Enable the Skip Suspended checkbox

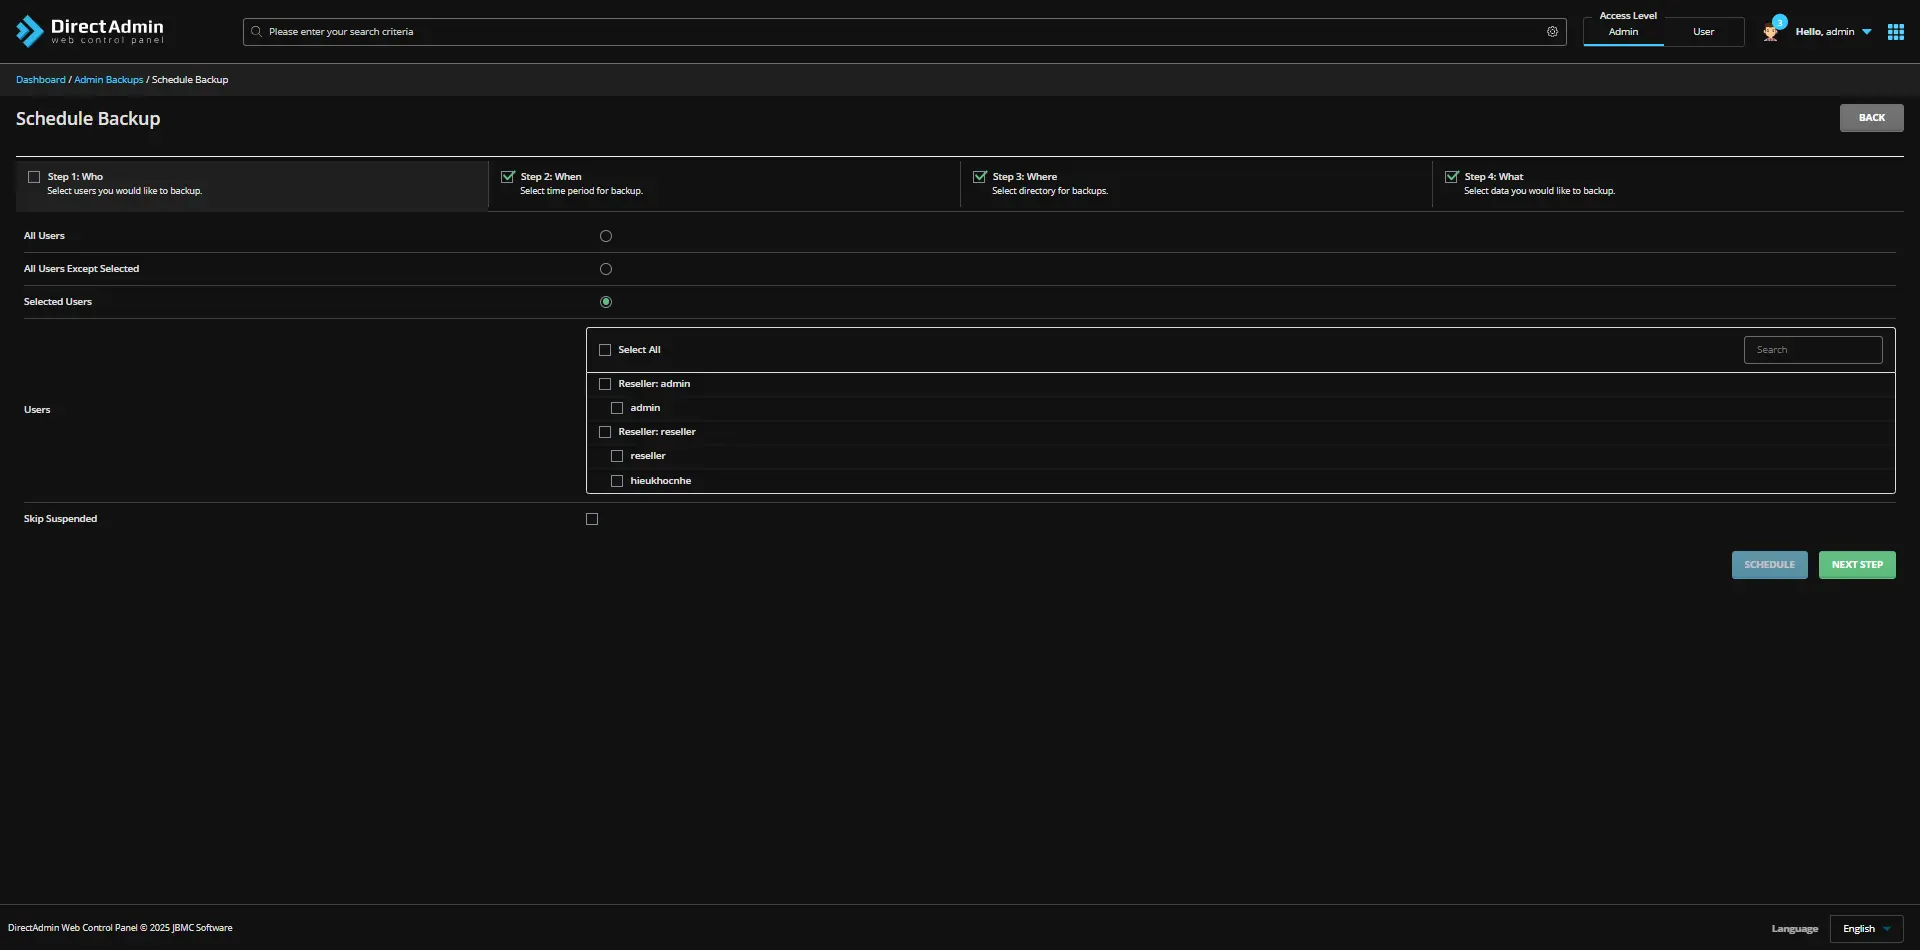(592, 520)
